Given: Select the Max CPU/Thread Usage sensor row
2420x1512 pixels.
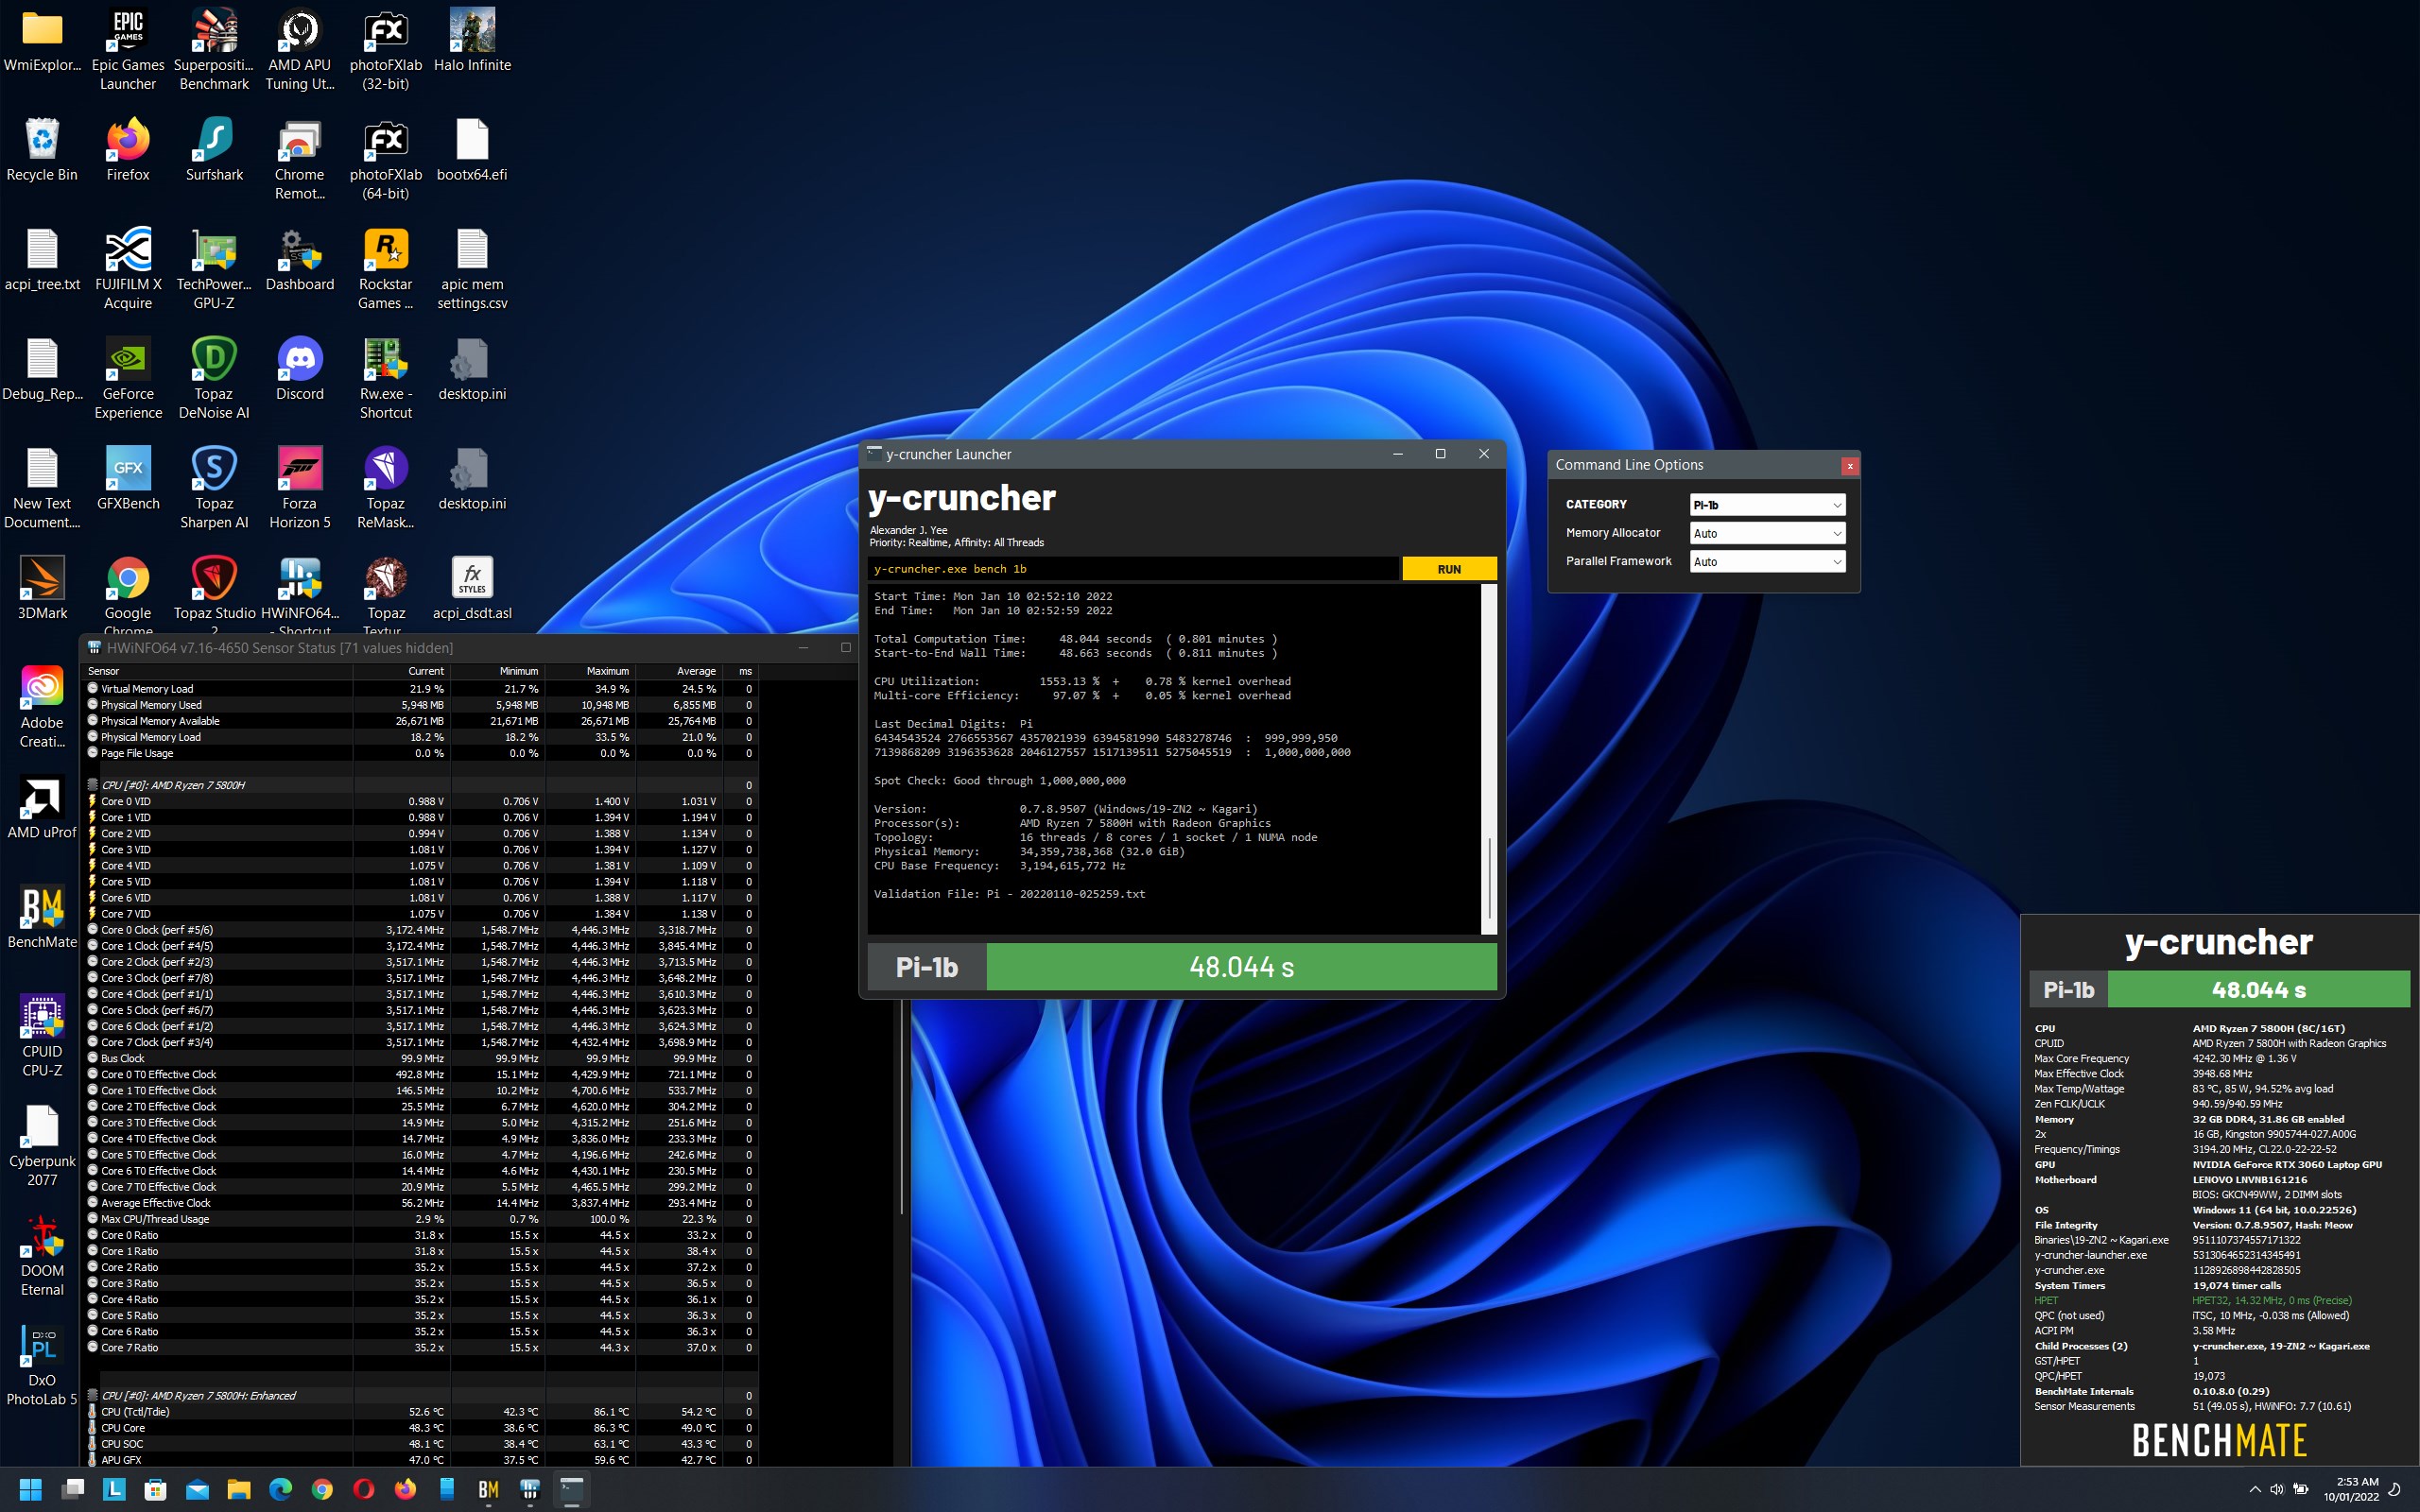Looking at the screenshot, I should coord(420,1219).
